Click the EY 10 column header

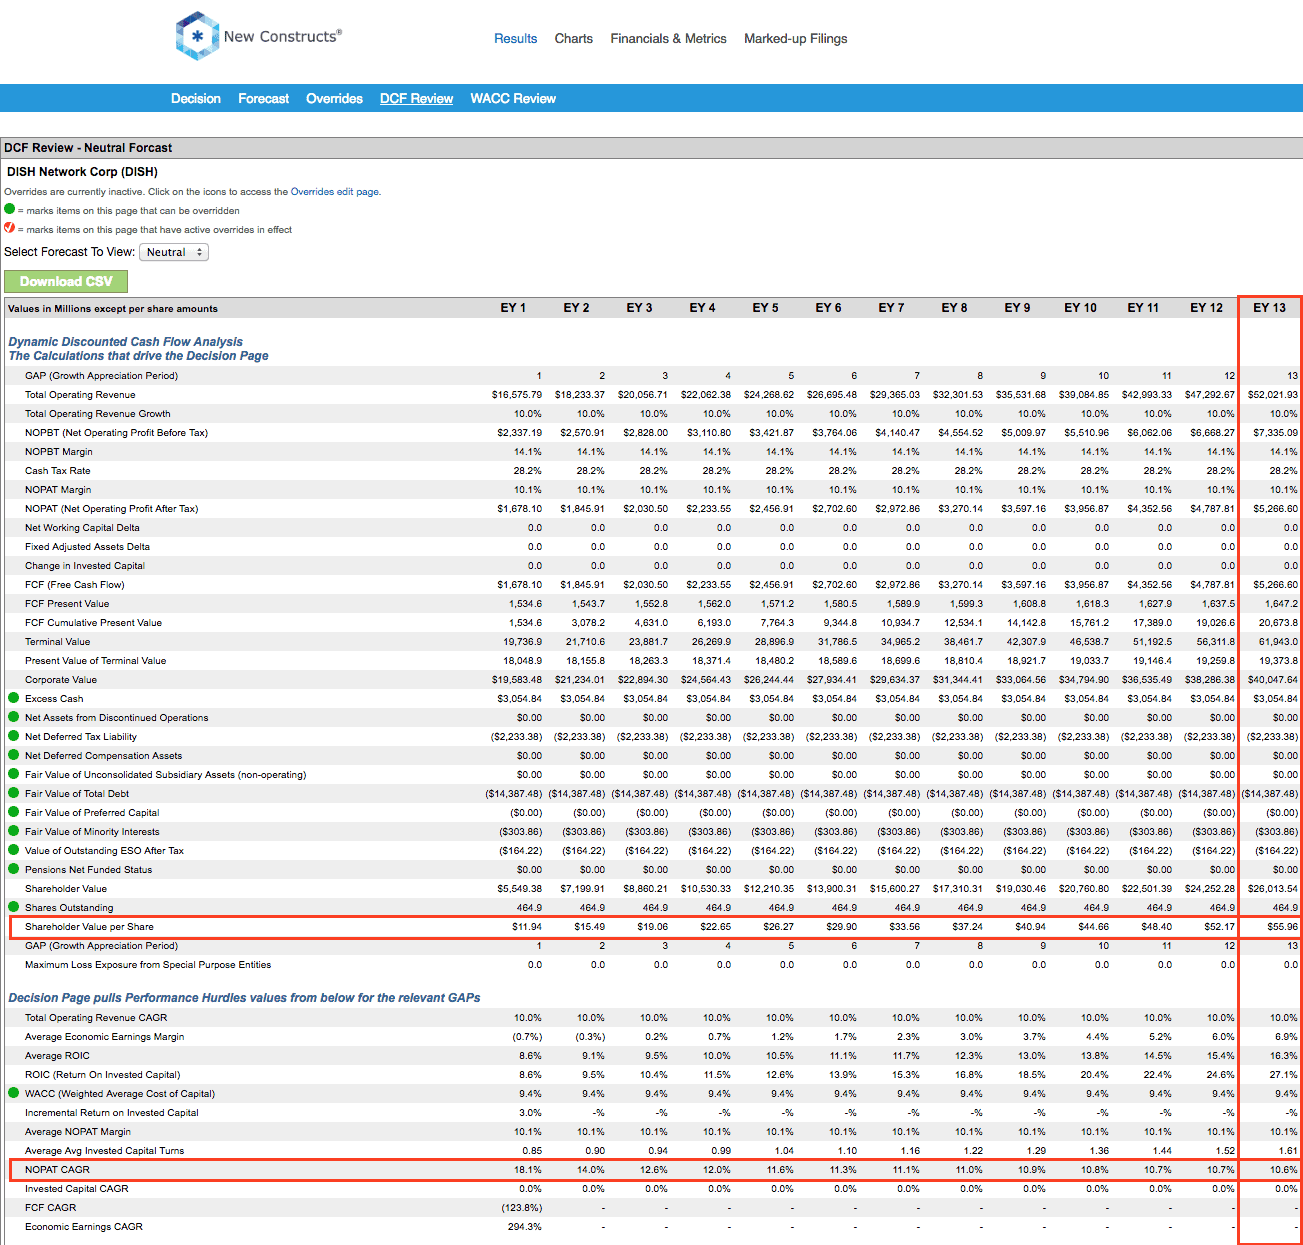1080,308
